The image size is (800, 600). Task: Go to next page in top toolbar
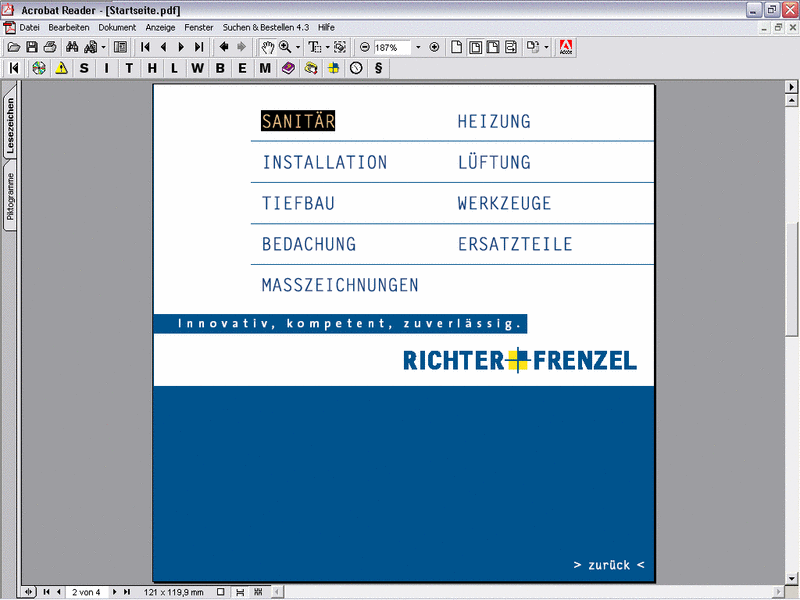click(181, 47)
